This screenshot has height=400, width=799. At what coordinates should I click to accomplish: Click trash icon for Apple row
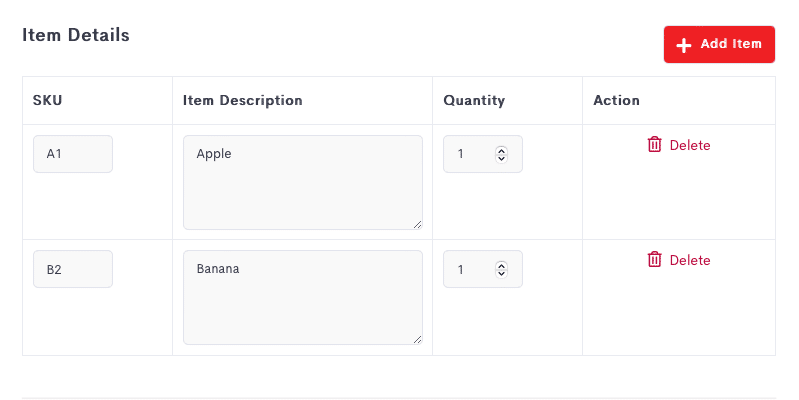pos(654,145)
